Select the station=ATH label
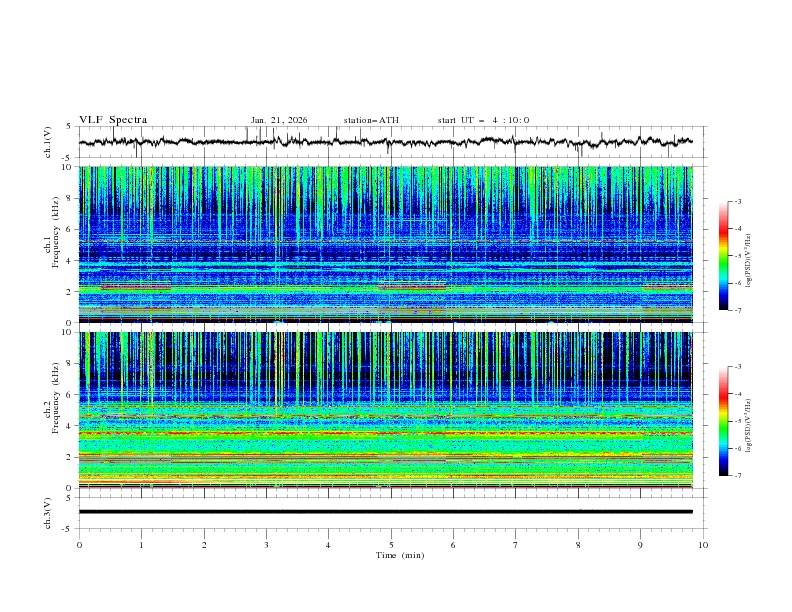This screenshot has height=612, width=792. pyautogui.click(x=371, y=120)
